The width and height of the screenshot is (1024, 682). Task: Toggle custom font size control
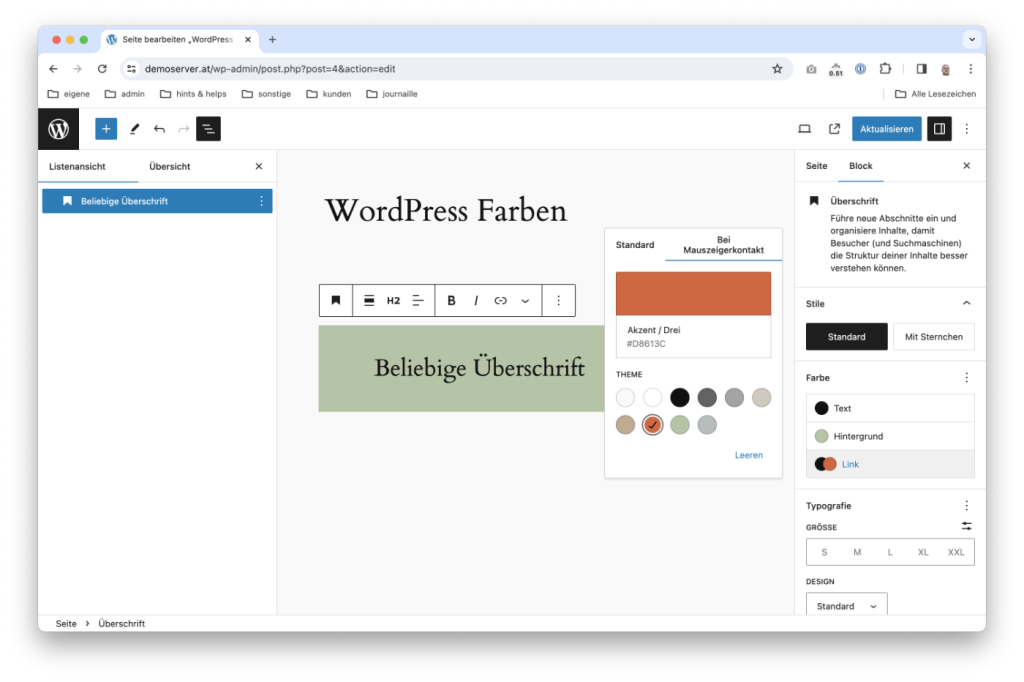[967, 526]
